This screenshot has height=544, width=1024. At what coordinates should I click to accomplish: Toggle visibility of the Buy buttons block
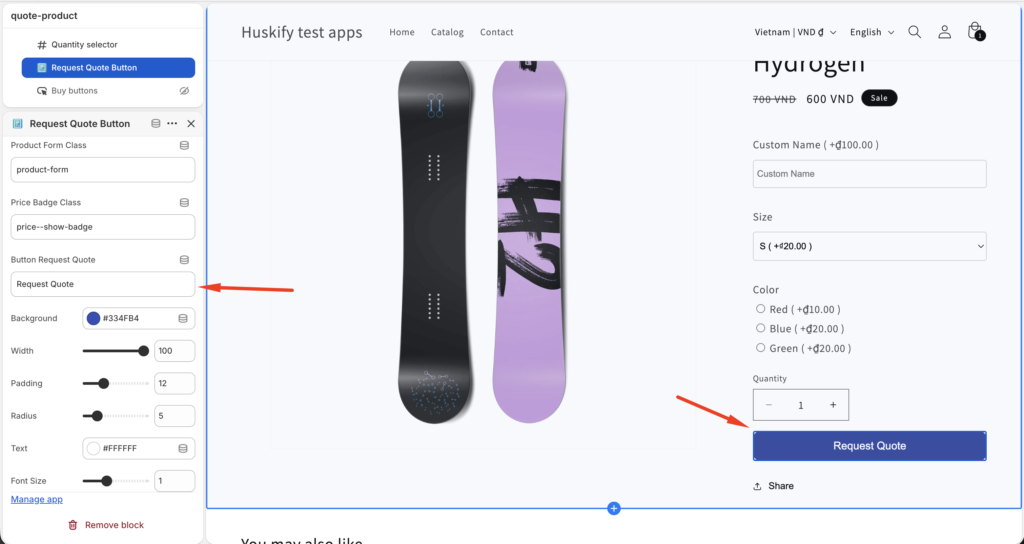point(184,91)
